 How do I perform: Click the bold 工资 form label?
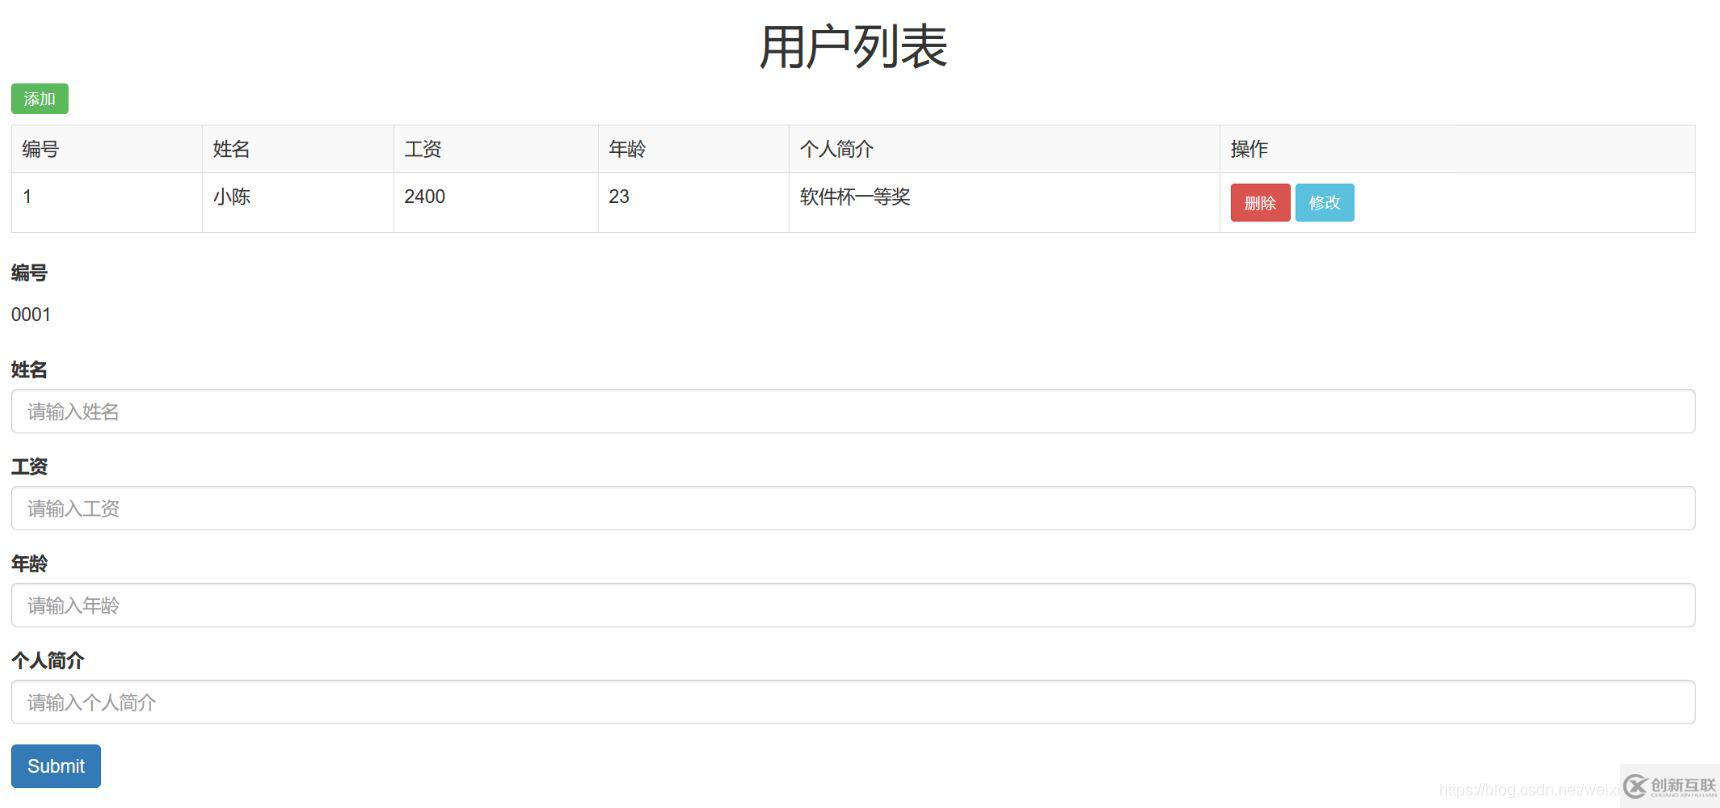(x=29, y=467)
